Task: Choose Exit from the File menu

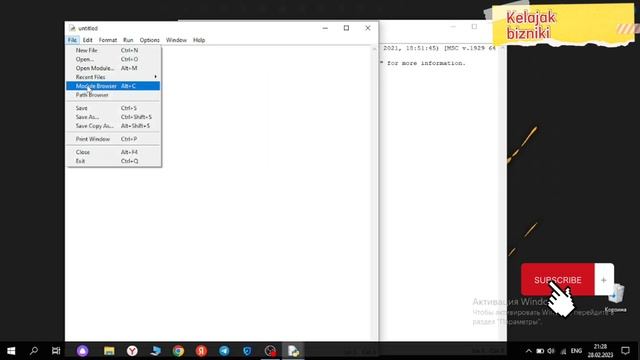Action: click(x=113, y=161)
